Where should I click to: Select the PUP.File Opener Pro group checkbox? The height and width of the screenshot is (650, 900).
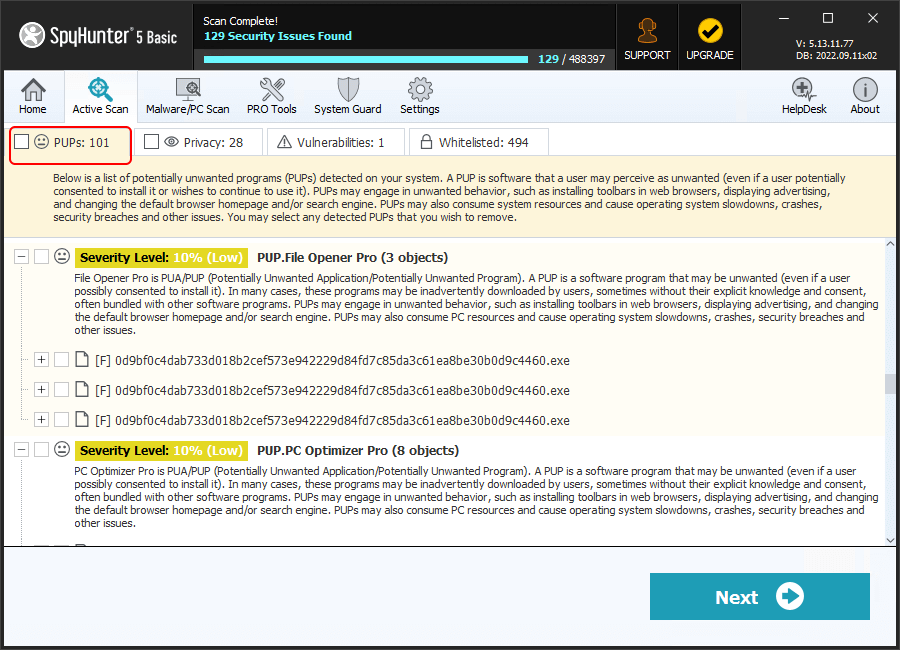click(x=40, y=256)
